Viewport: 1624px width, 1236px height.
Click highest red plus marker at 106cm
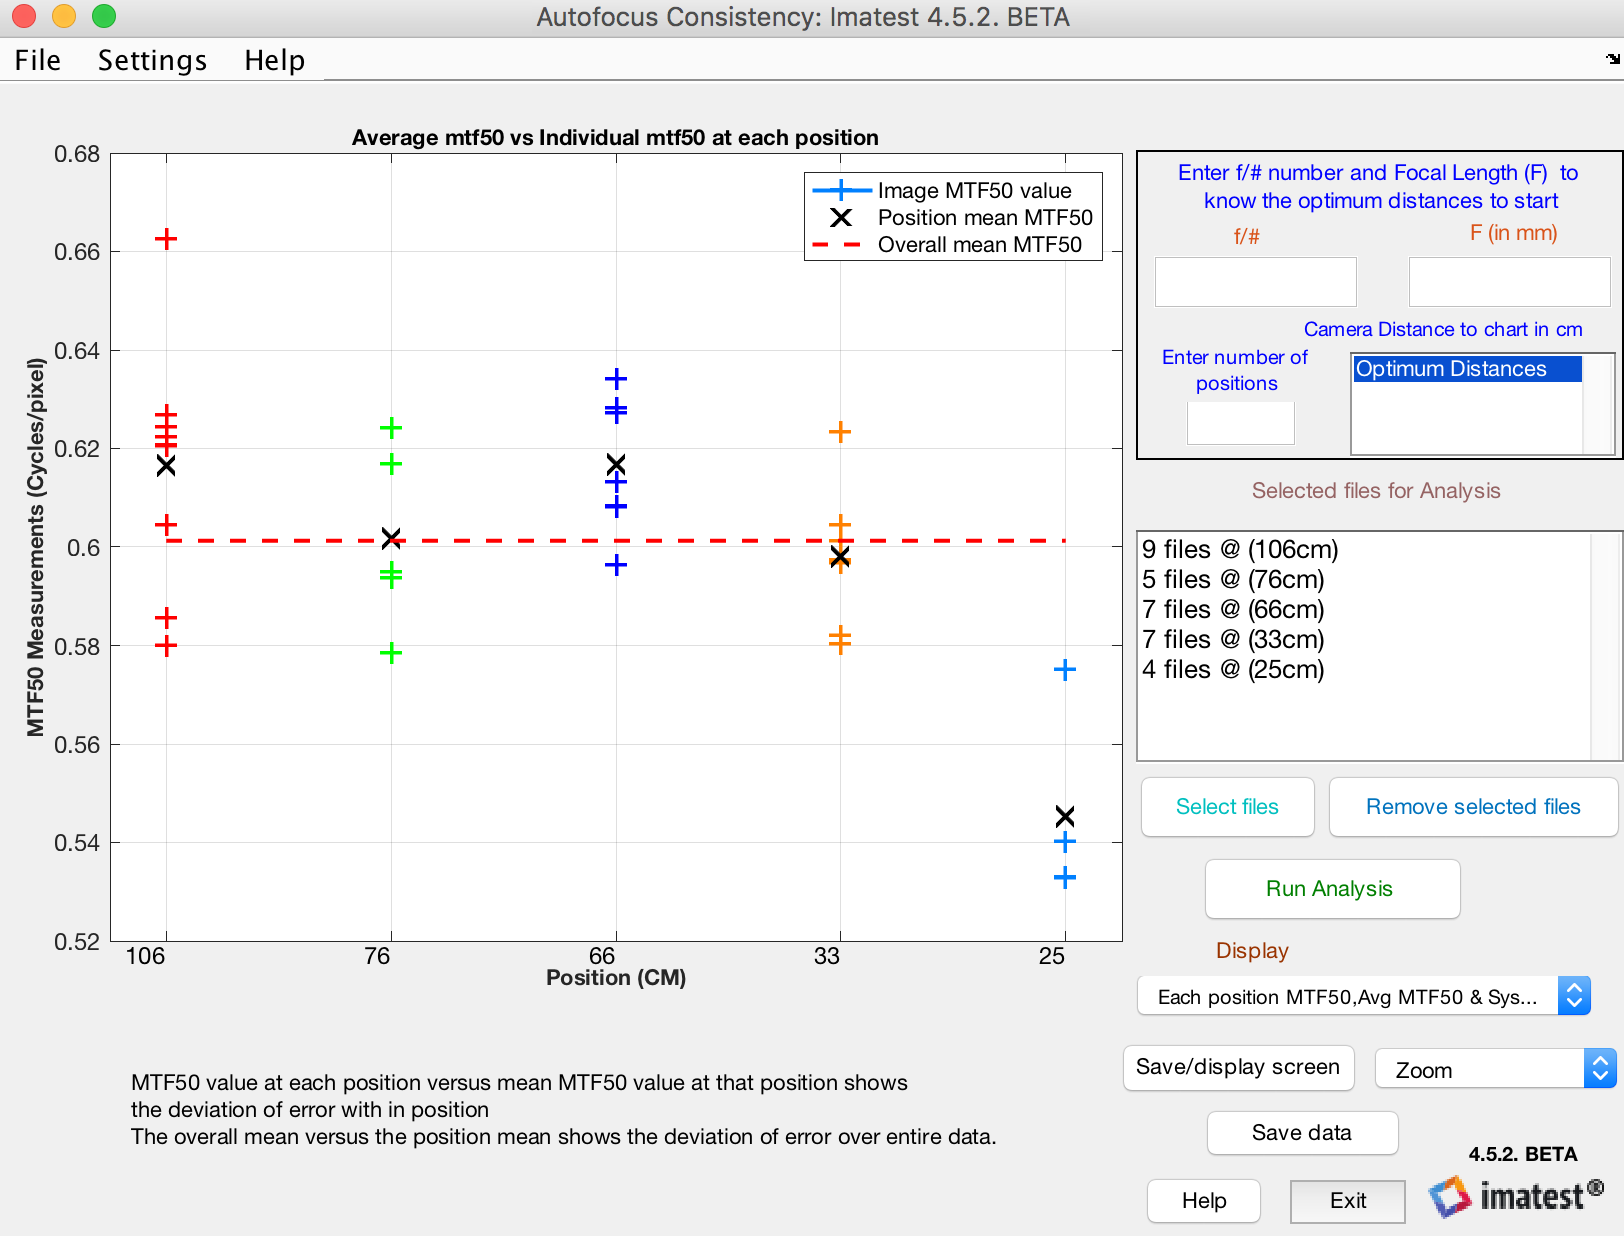pyautogui.click(x=166, y=238)
